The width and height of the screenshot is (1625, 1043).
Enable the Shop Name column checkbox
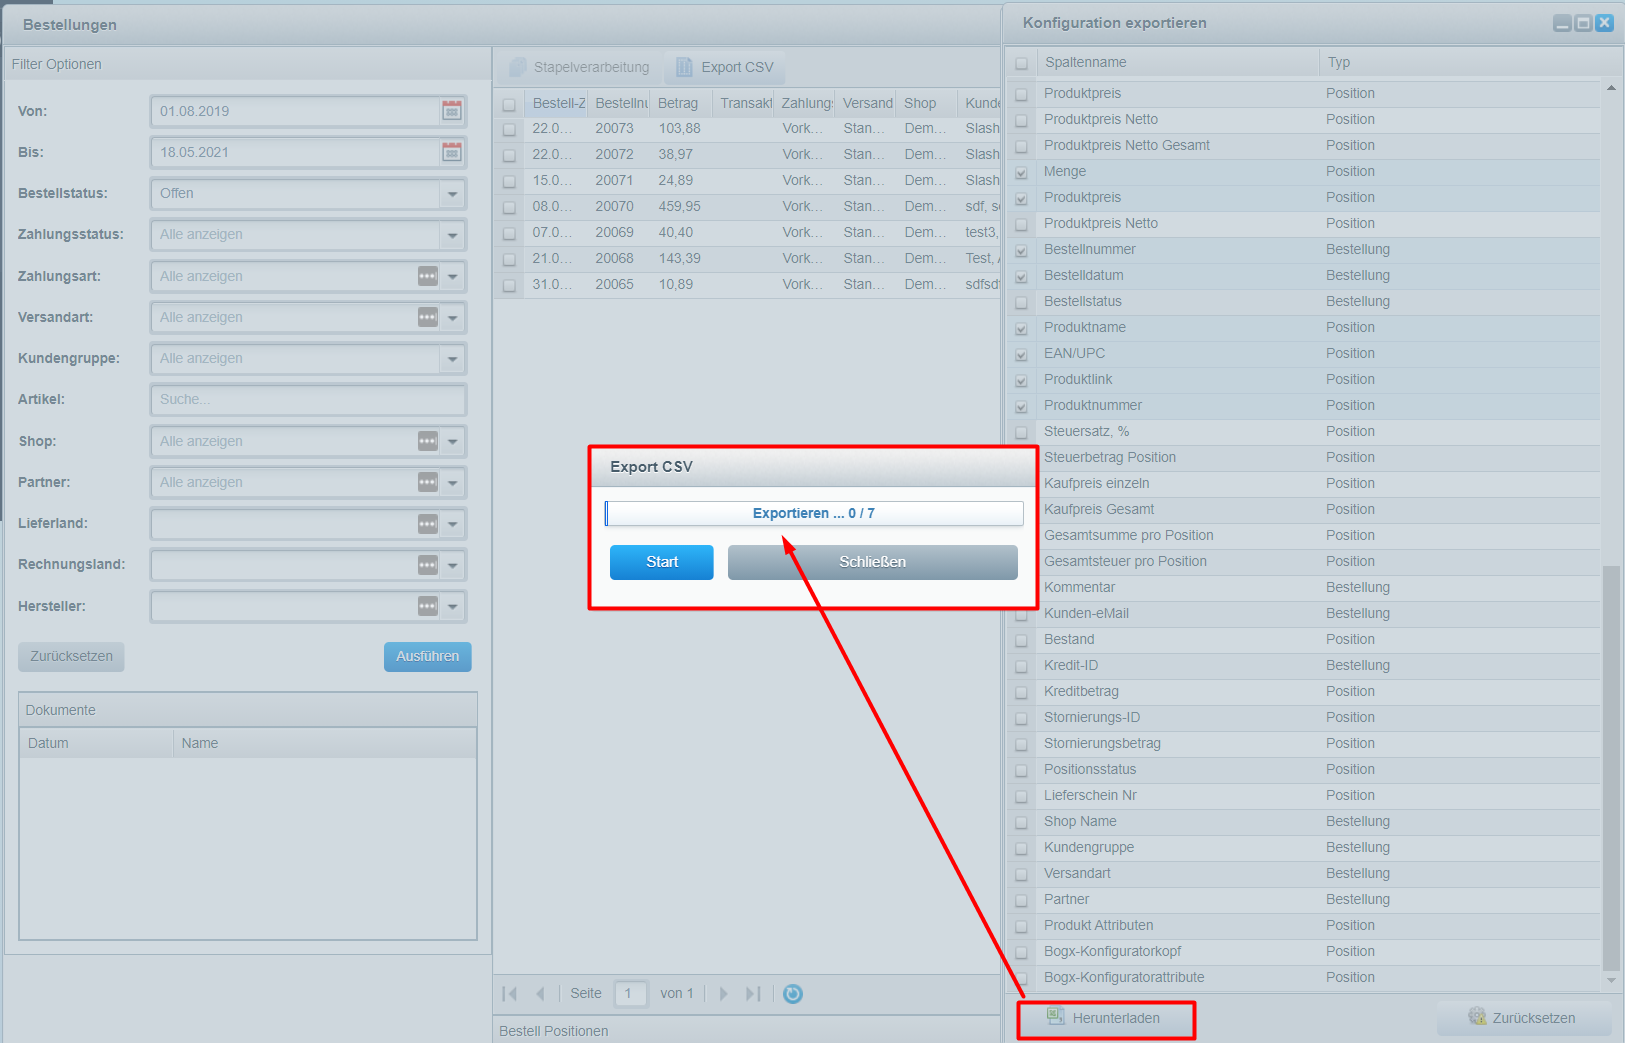[x=1021, y=822]
